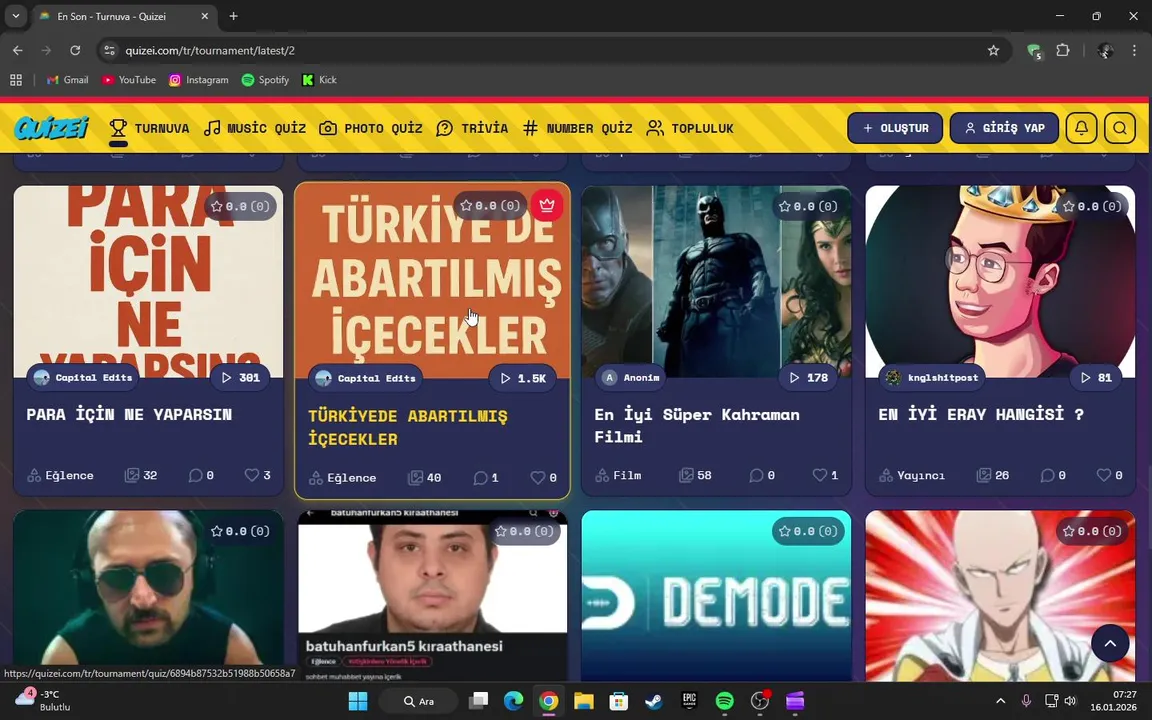Click the Film category label

click(619, 475)
